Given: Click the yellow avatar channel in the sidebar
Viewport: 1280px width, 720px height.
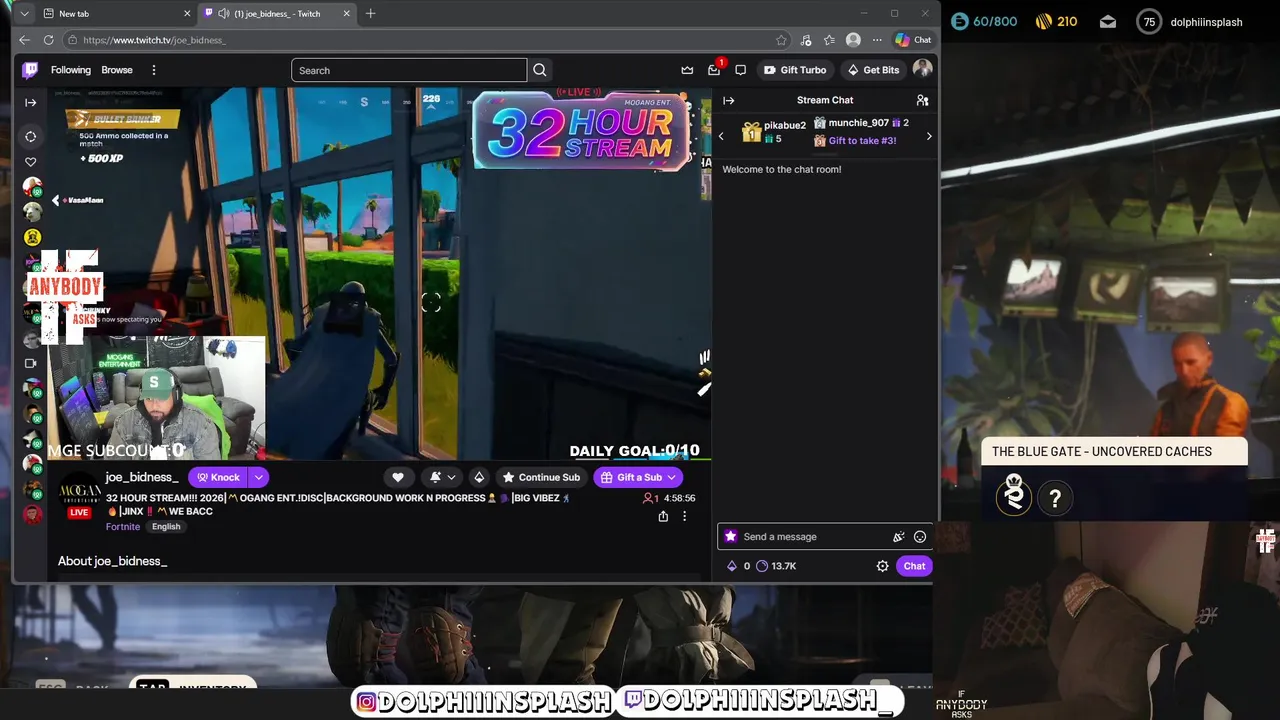Looking at the screenshot, I should 32,237.
